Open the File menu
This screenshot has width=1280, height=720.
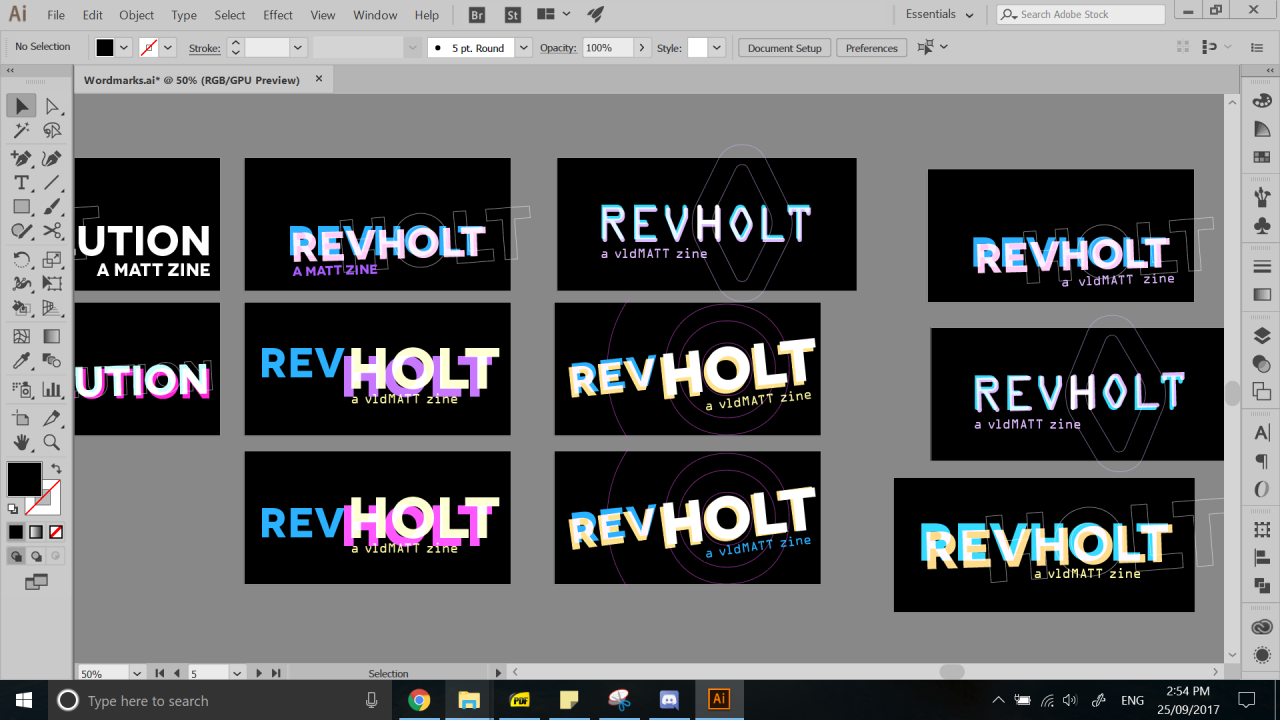56,15
